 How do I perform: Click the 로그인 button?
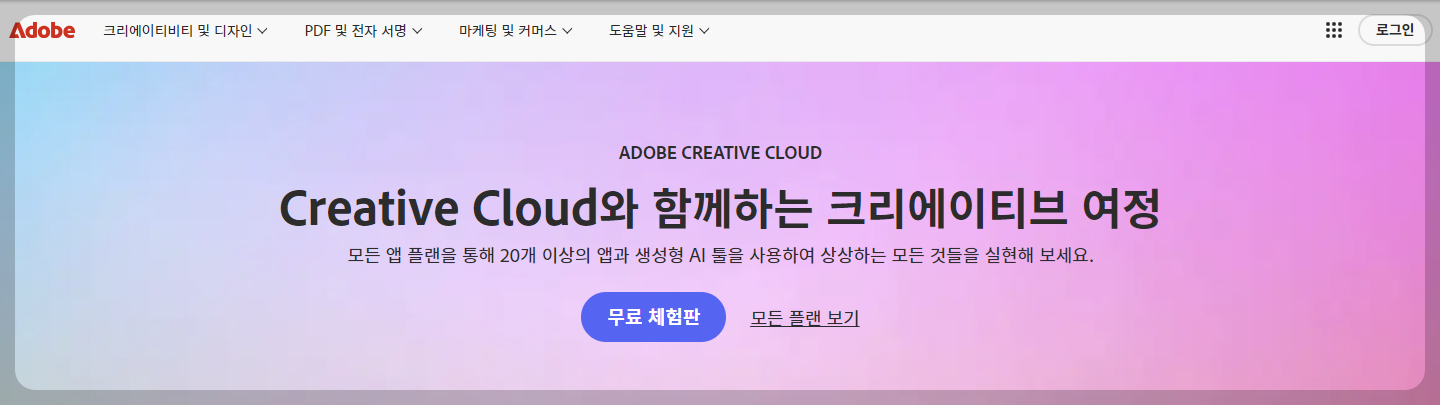[1395, 30]
